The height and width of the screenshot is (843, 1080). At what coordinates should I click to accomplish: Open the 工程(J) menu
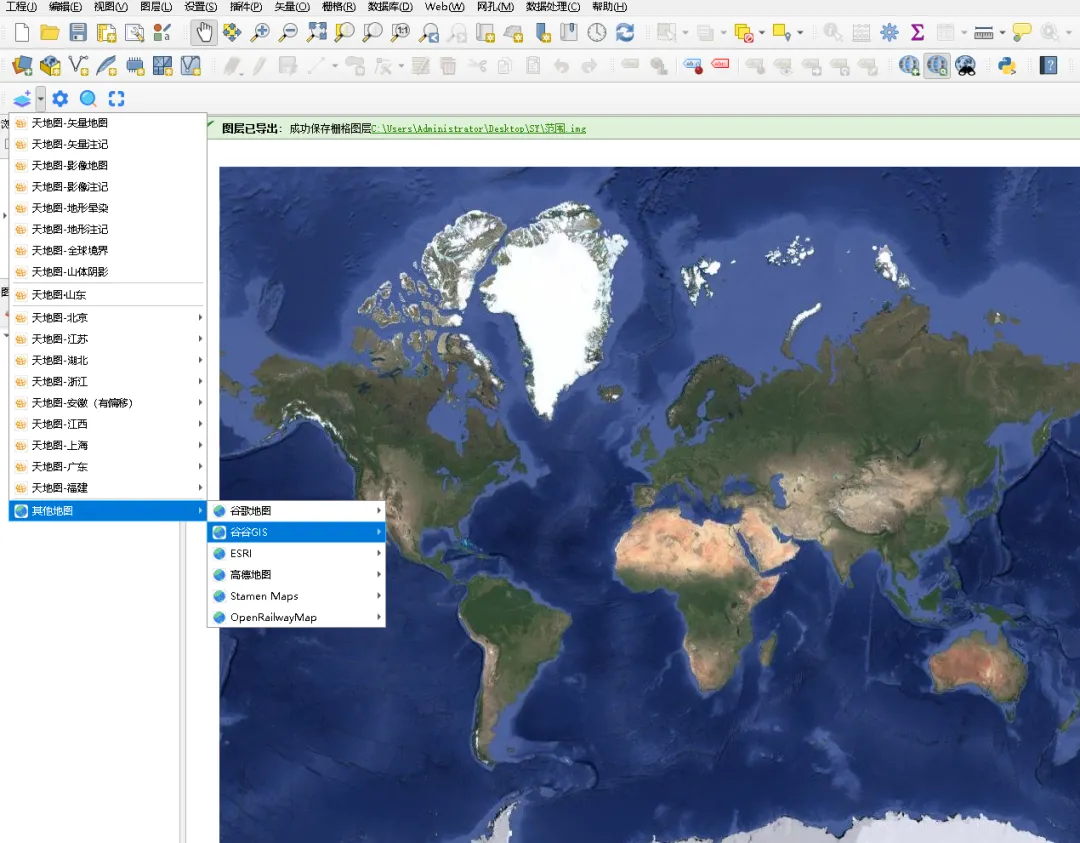[x=21, y=7]
